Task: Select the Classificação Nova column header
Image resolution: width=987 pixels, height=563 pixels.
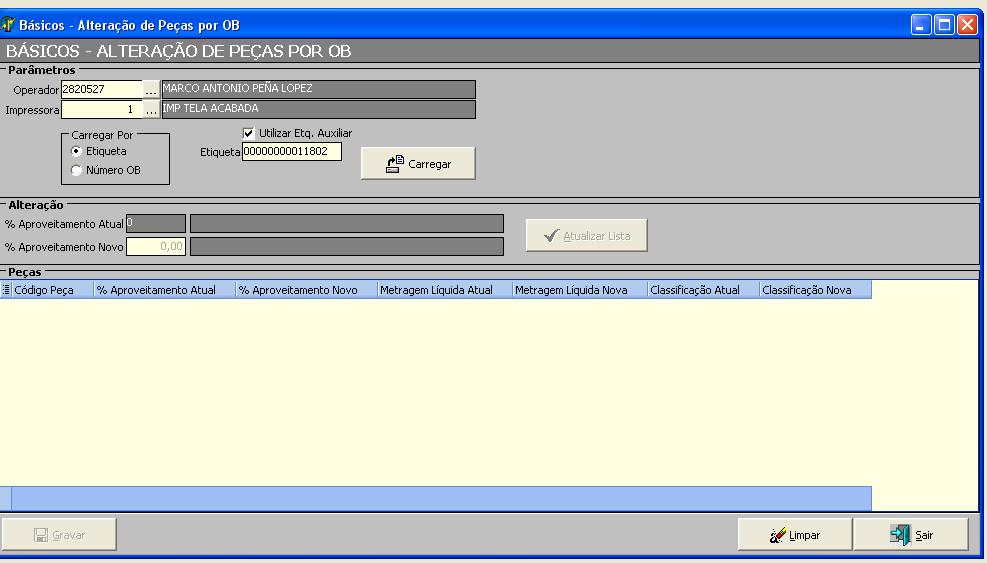Action: pyautogui.click(x=814, y=290)
